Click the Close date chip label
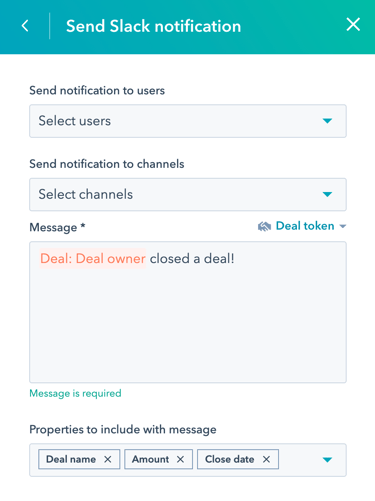 point(229,459)
